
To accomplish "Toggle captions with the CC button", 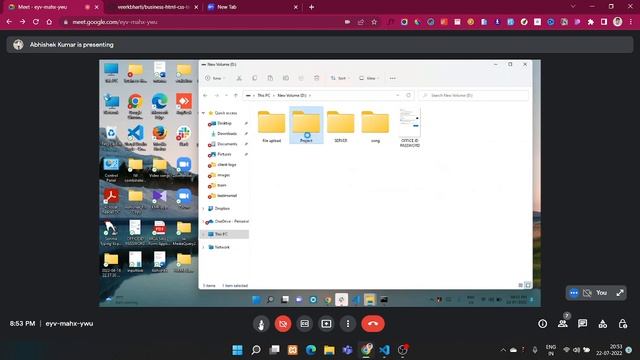I will pyautogui.click(x=304, y=324).
